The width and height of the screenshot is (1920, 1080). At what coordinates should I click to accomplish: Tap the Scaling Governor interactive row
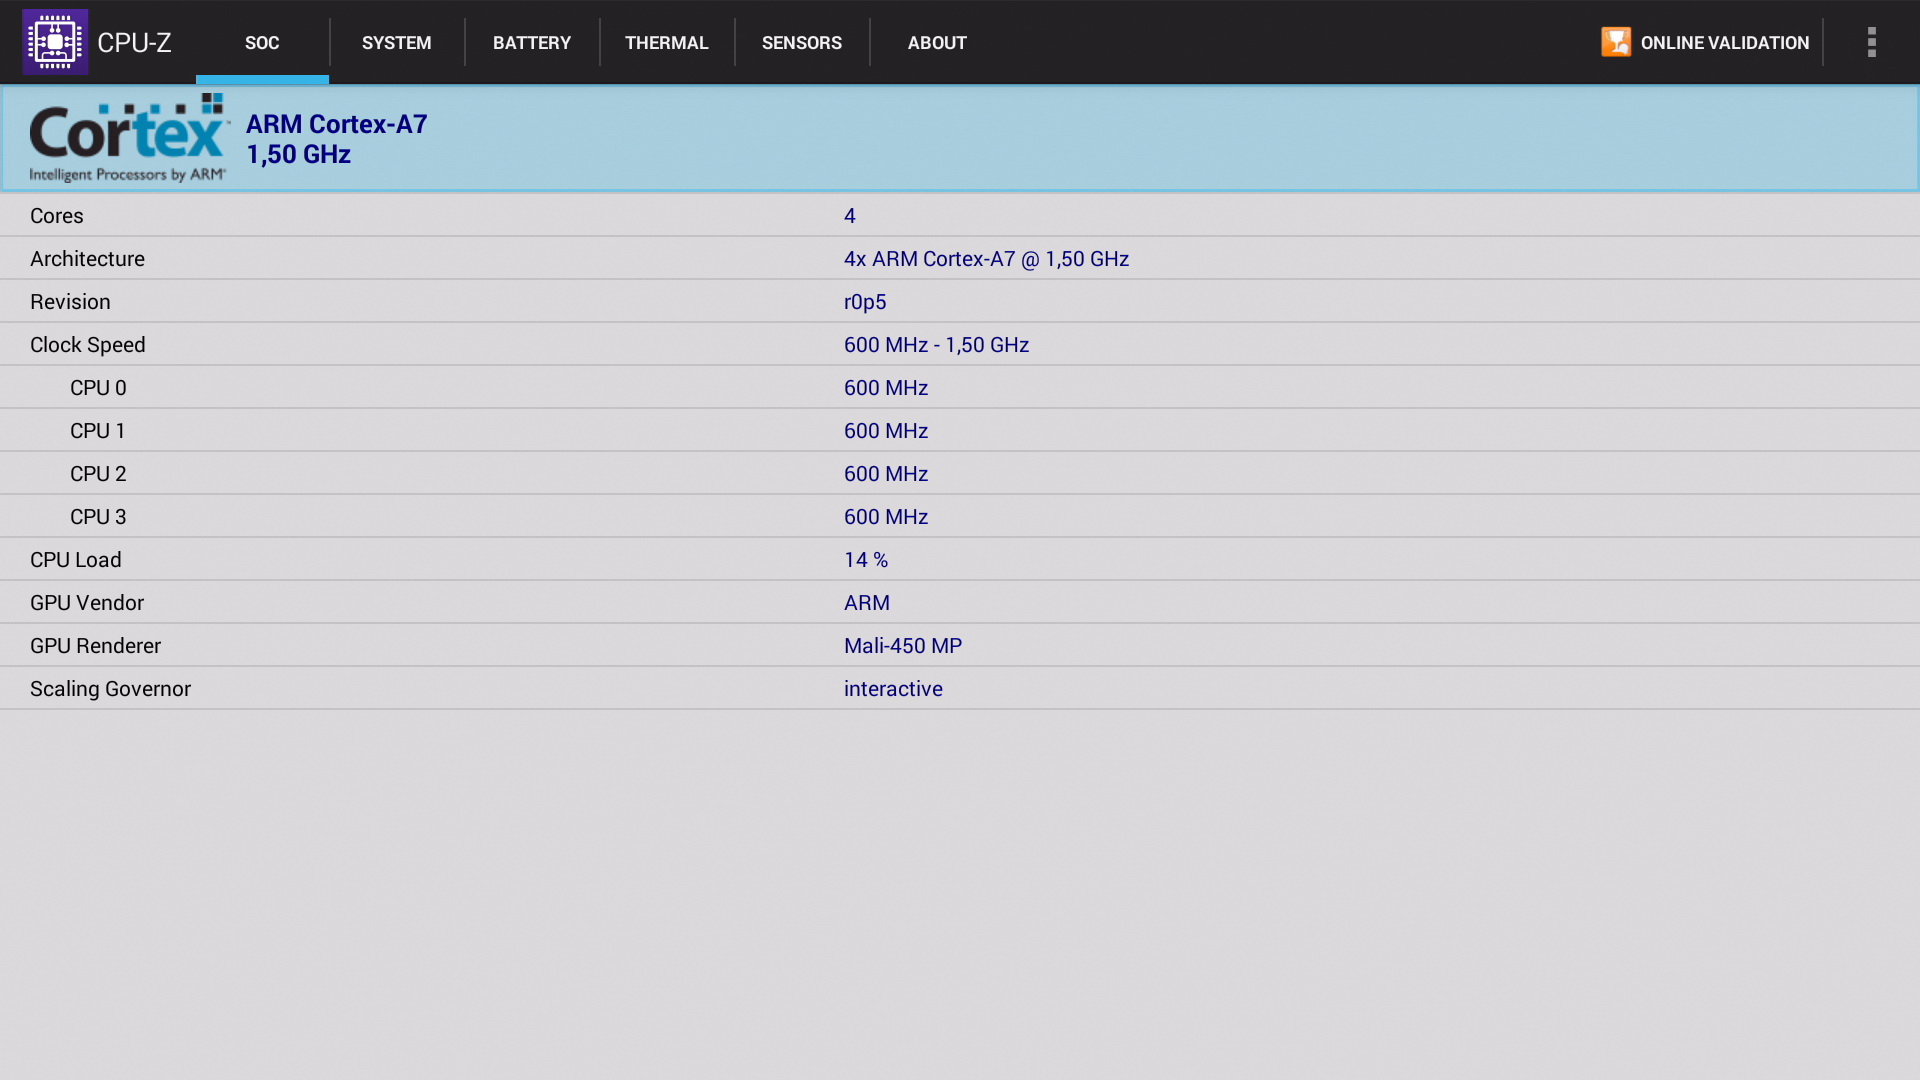coord(960,689)
